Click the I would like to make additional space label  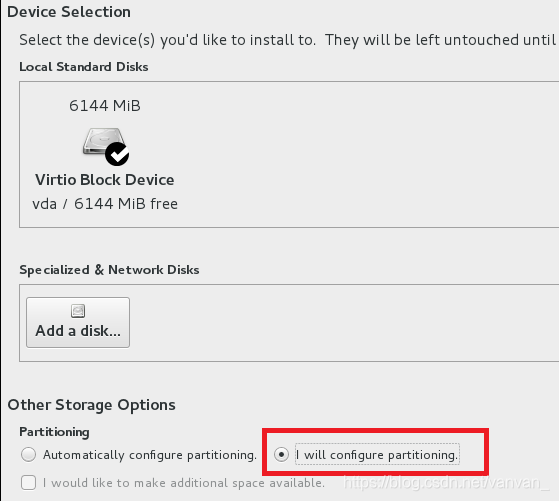(x=184, y=483)
